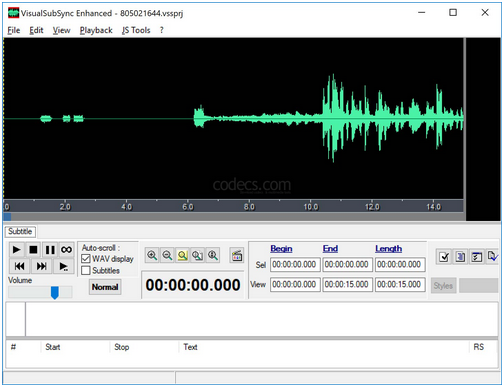Toggle loop playback infinity button
This screenshot has width=504, height=387.
tap(66, 249)
